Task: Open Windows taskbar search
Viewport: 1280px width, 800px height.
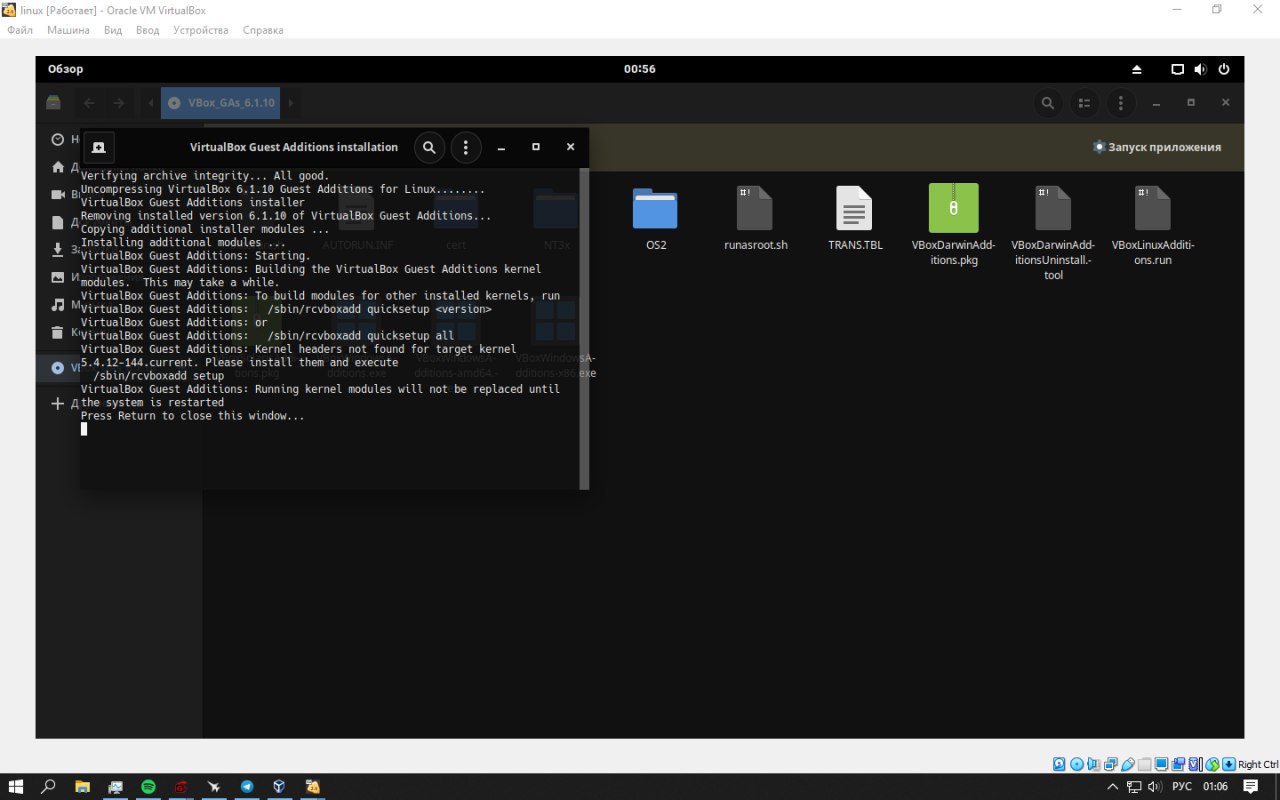Action: click(48, 787)
